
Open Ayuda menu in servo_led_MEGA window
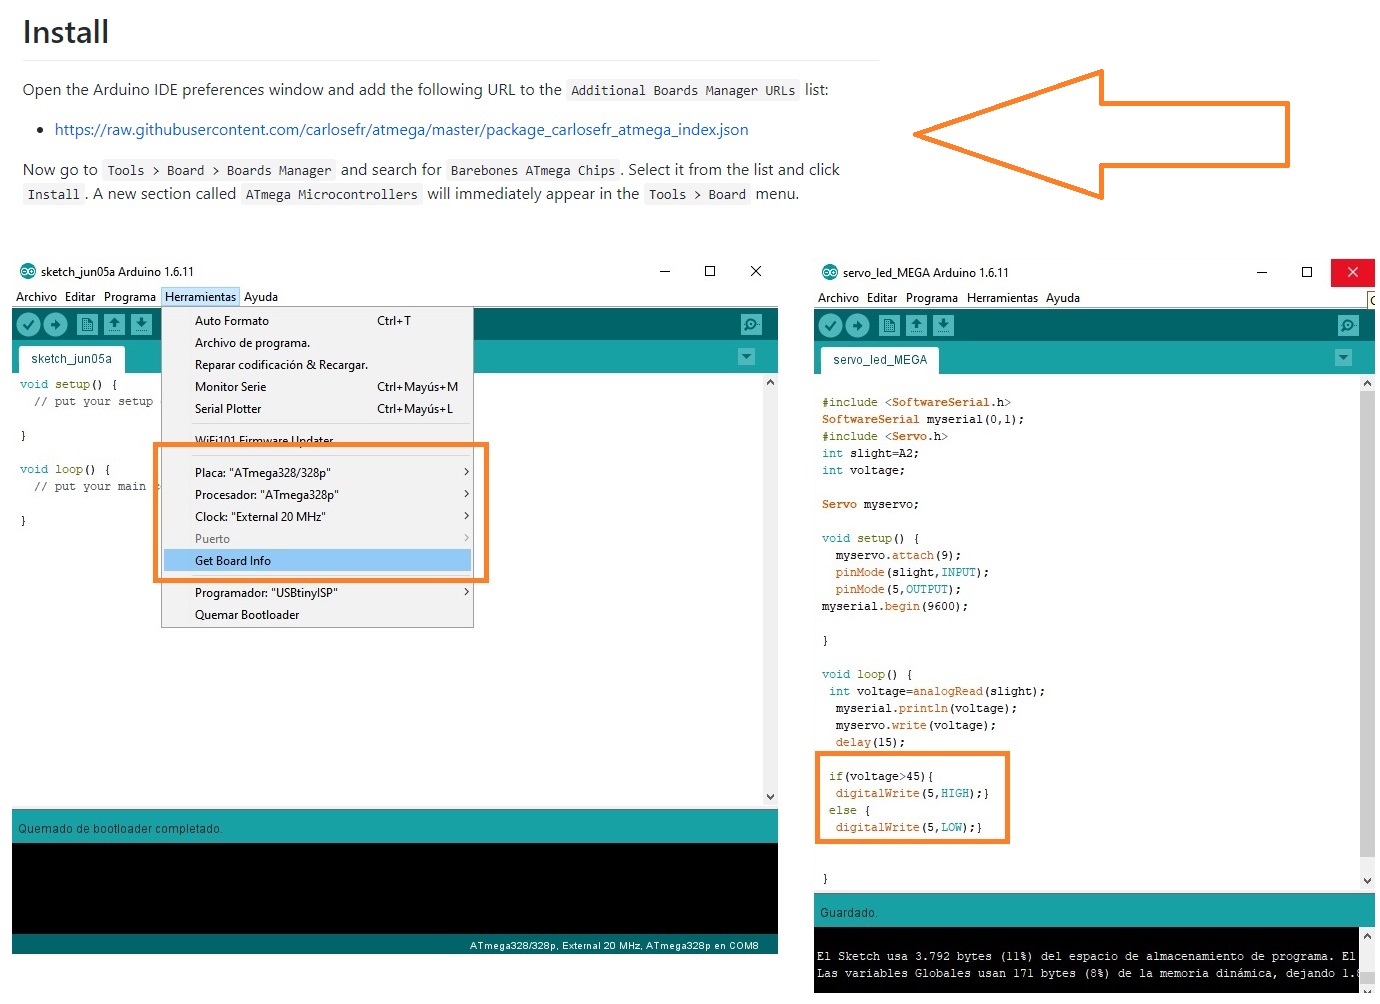tap(1063, 298)
